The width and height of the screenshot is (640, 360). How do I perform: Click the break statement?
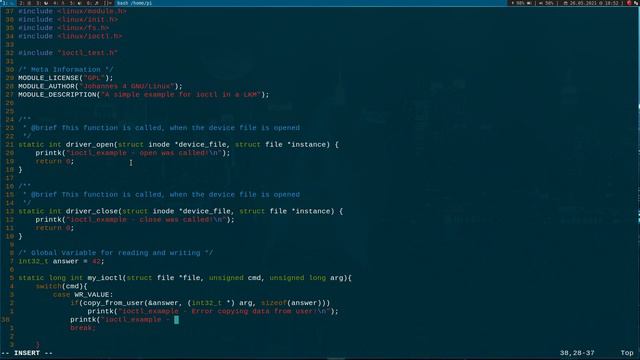coord(82,328)
